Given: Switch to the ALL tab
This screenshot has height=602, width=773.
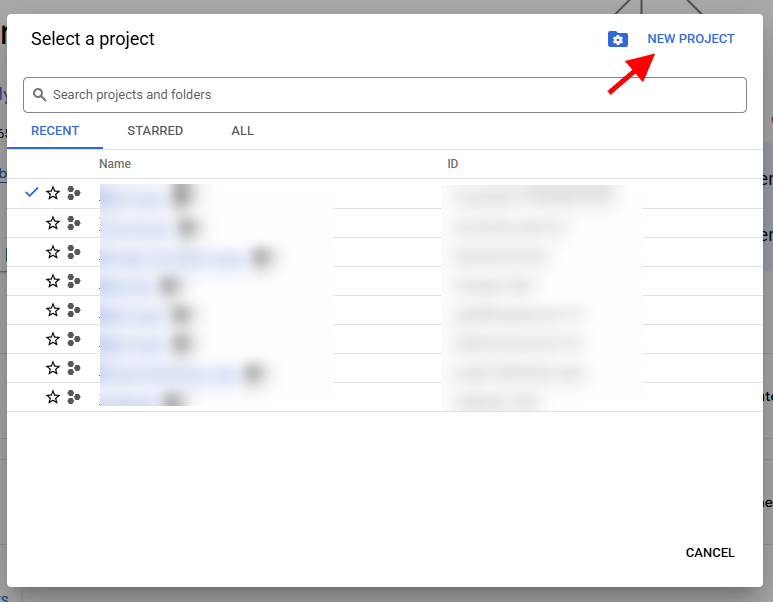Looking at the screenshot, I should click(x=242, y=131).
